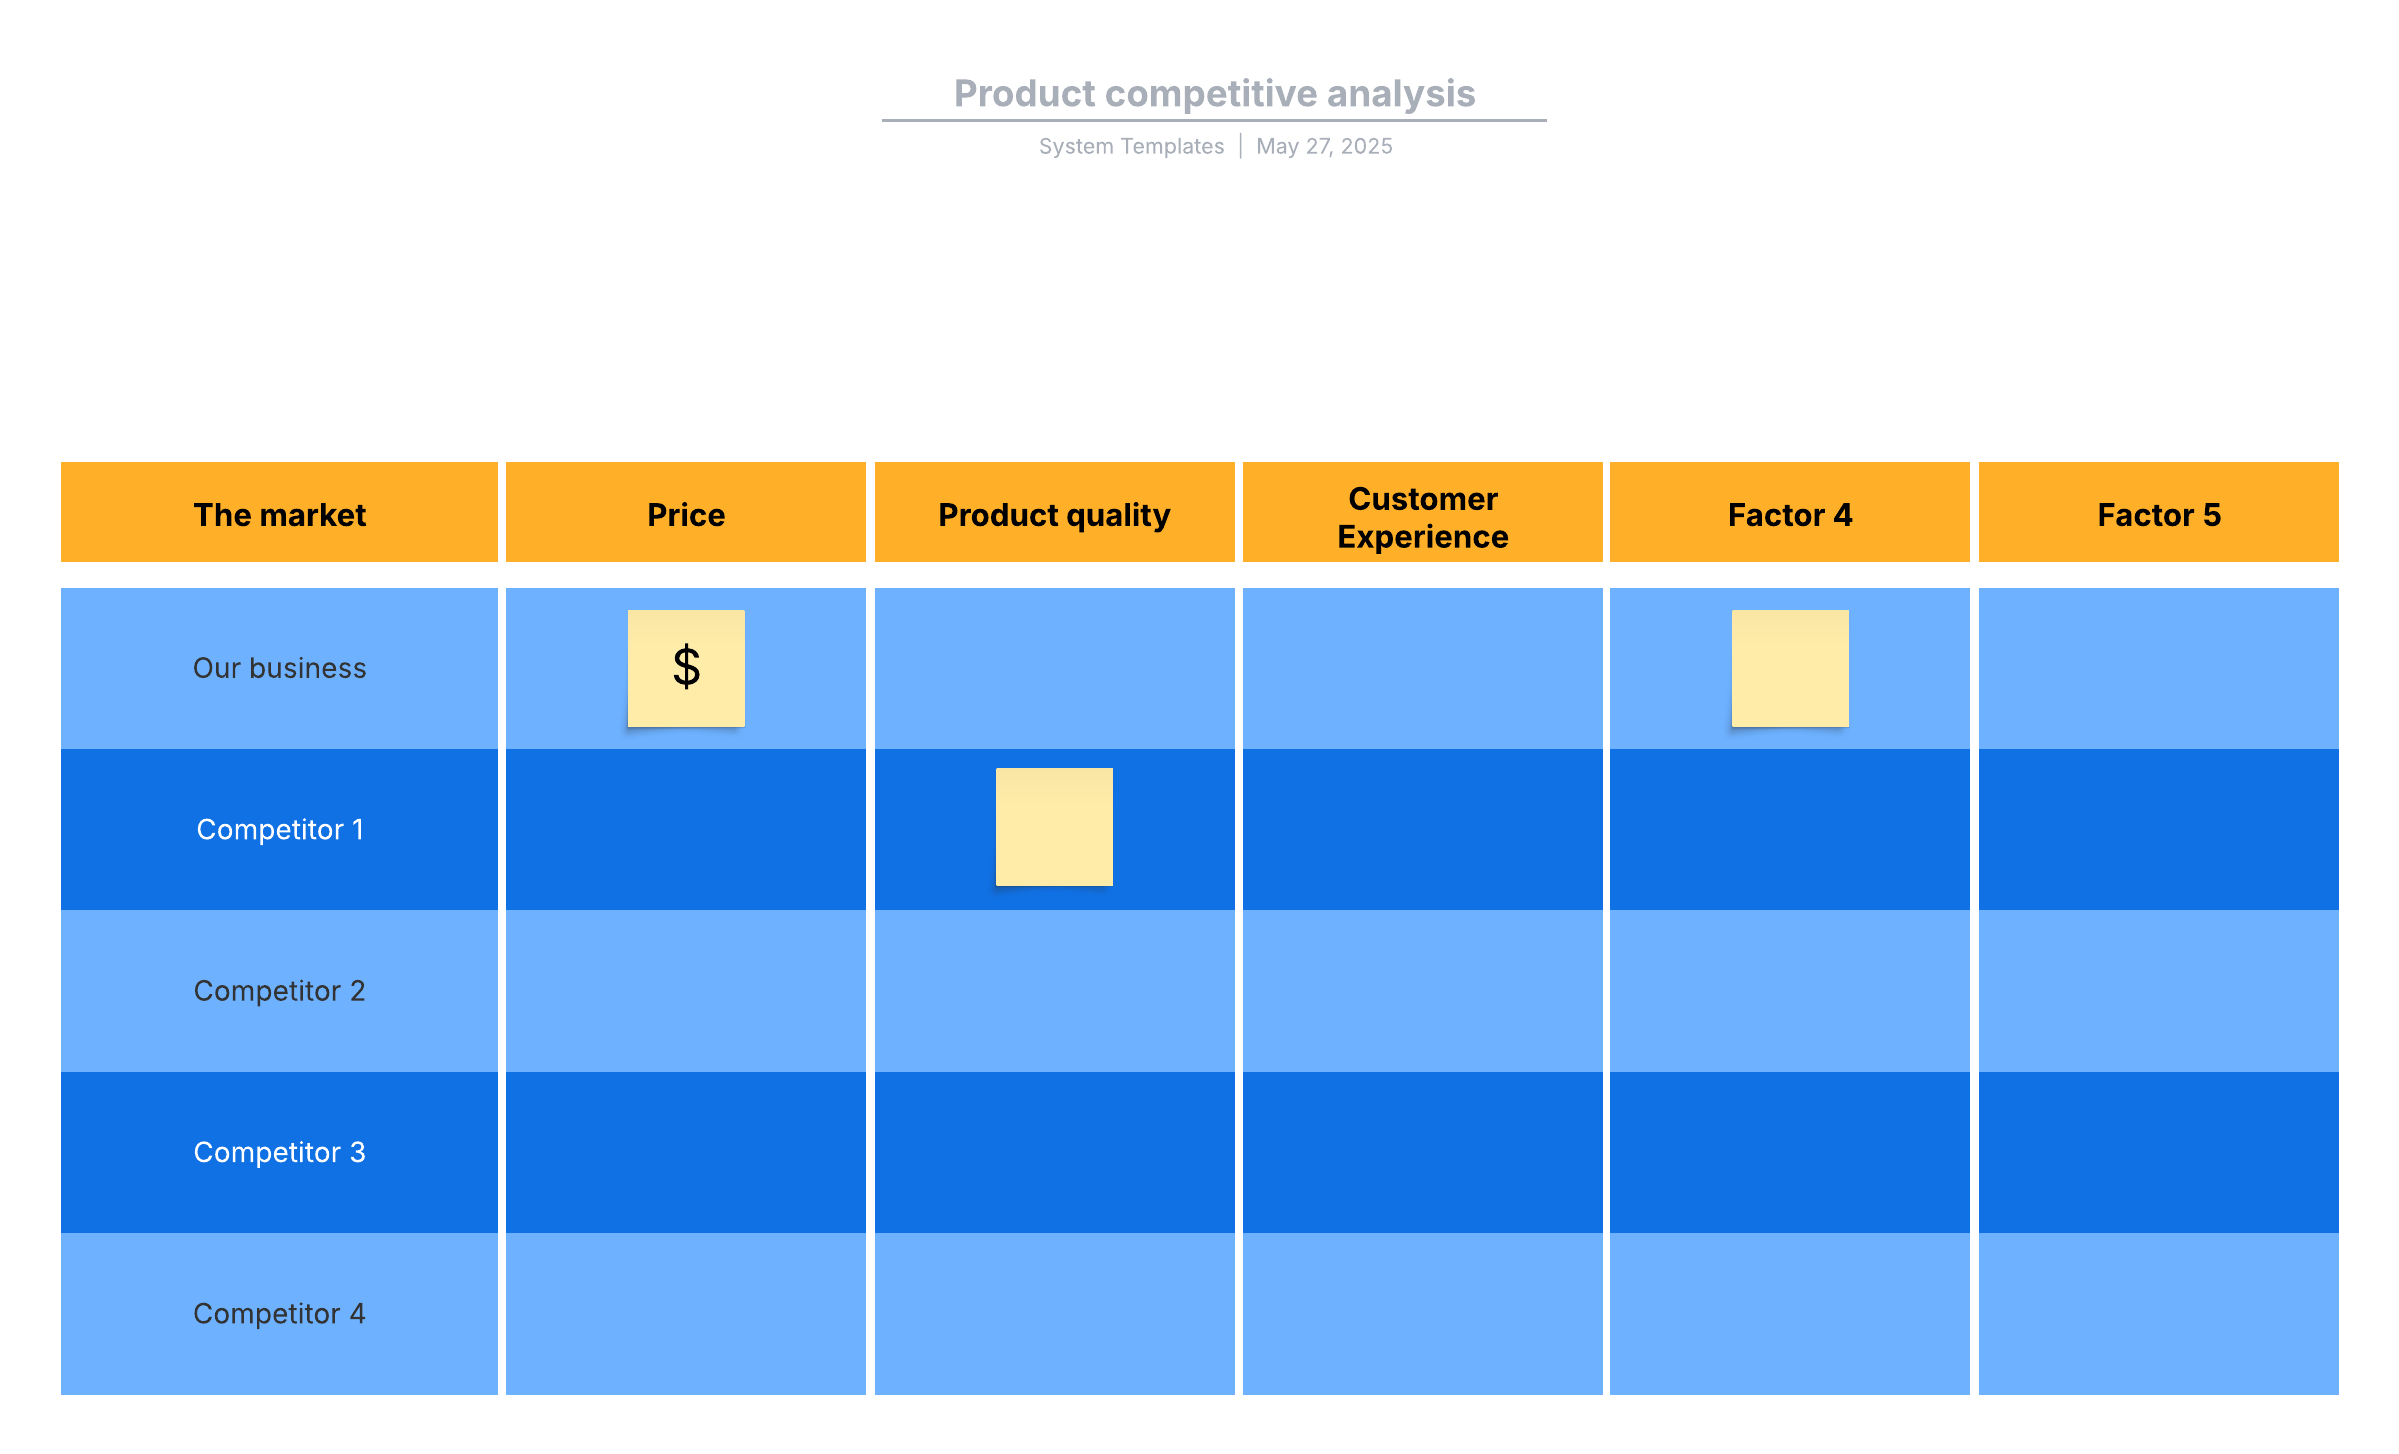The height and width of the screenshot is (1454, 2399).
Task: Select the Product quality header cell
Action: 1054,513
